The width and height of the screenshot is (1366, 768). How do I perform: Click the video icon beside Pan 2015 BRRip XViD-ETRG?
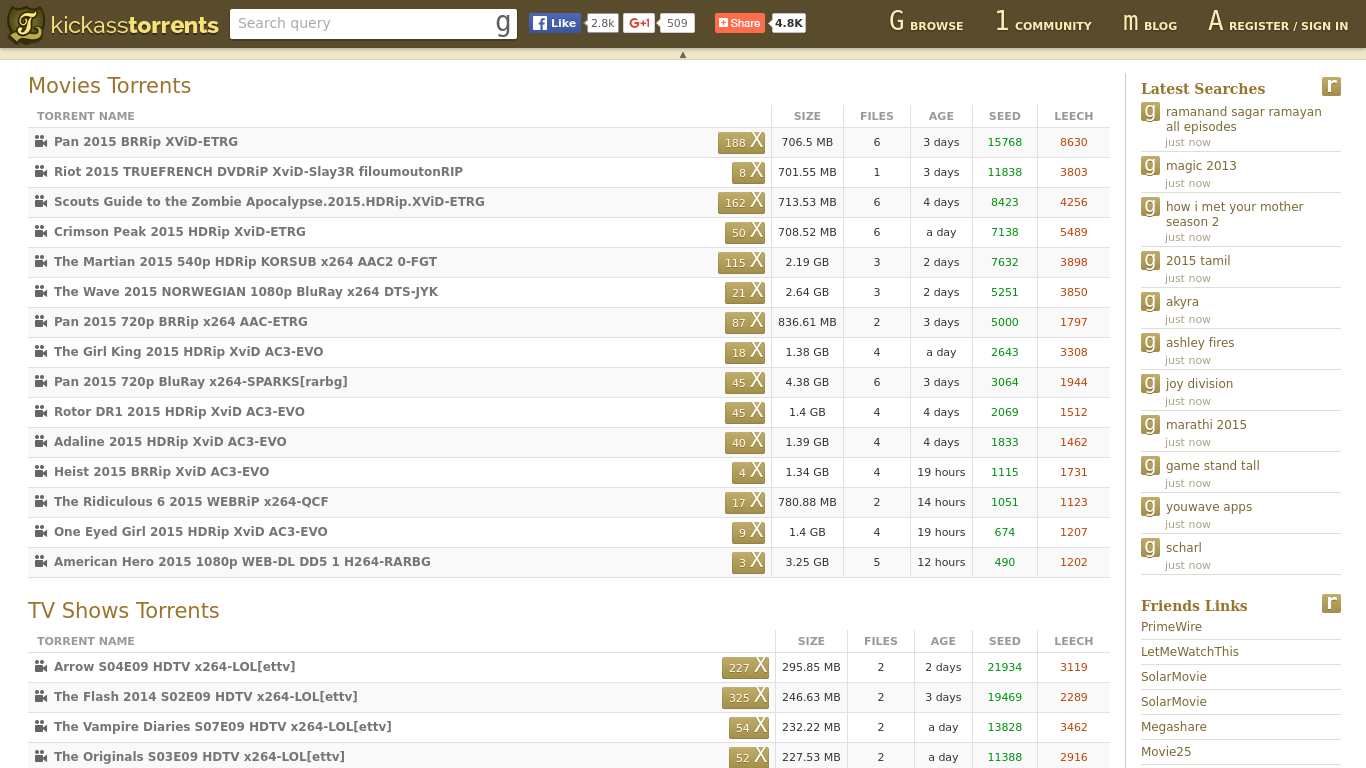point(41,142)
